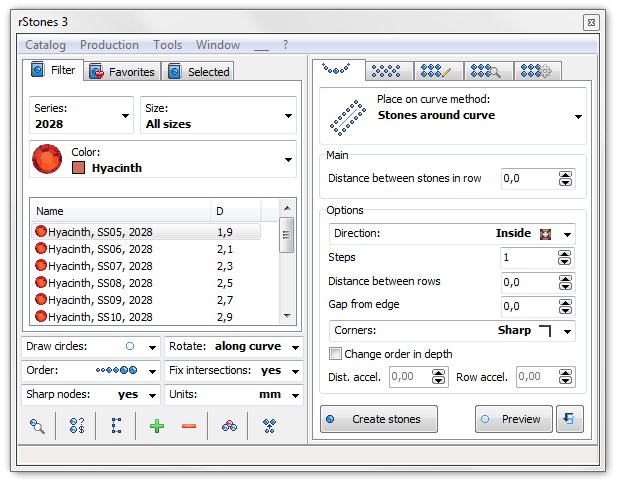The image size is (618, 481).
Task: Select row Hyacinth, SS10, 2028
Action: [146, 317]
